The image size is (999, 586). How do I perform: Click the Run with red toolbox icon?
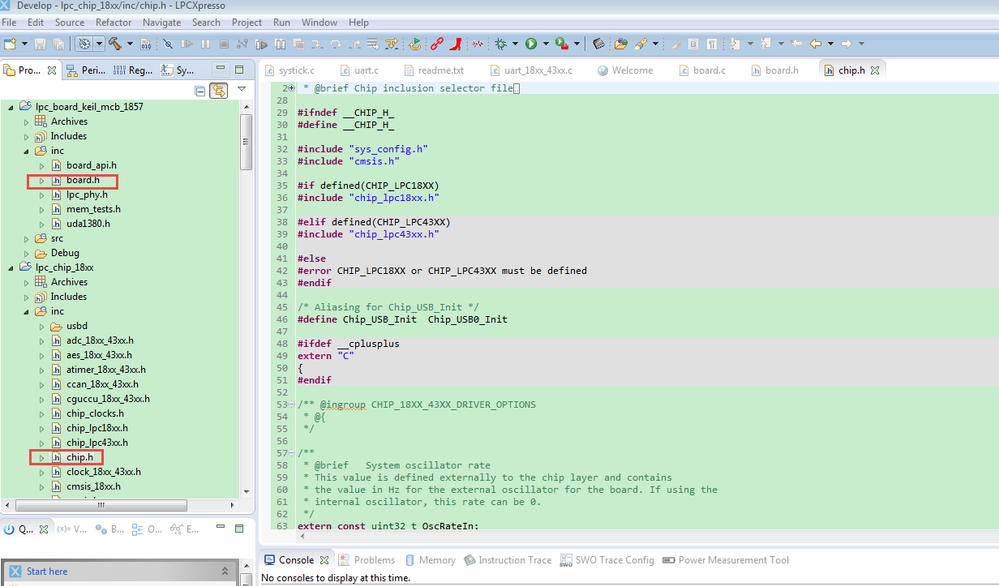(561, 43)
